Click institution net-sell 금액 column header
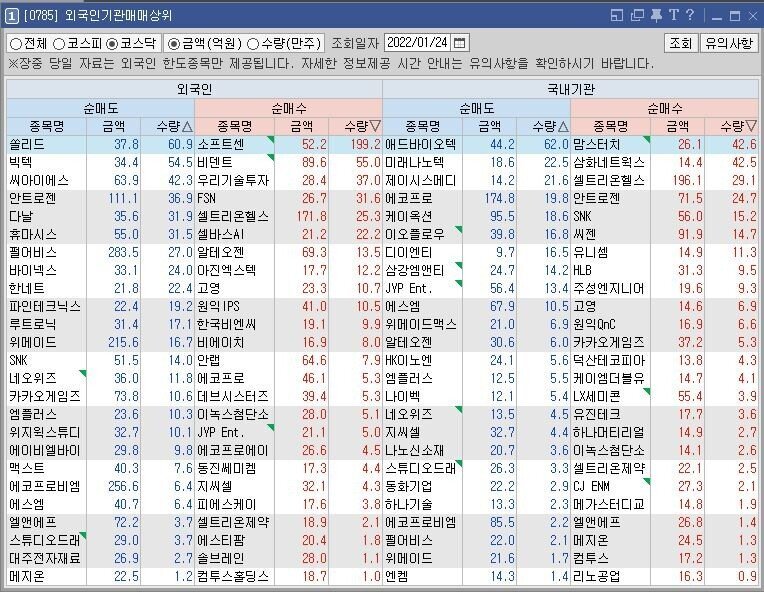 [x=490, y=127]
